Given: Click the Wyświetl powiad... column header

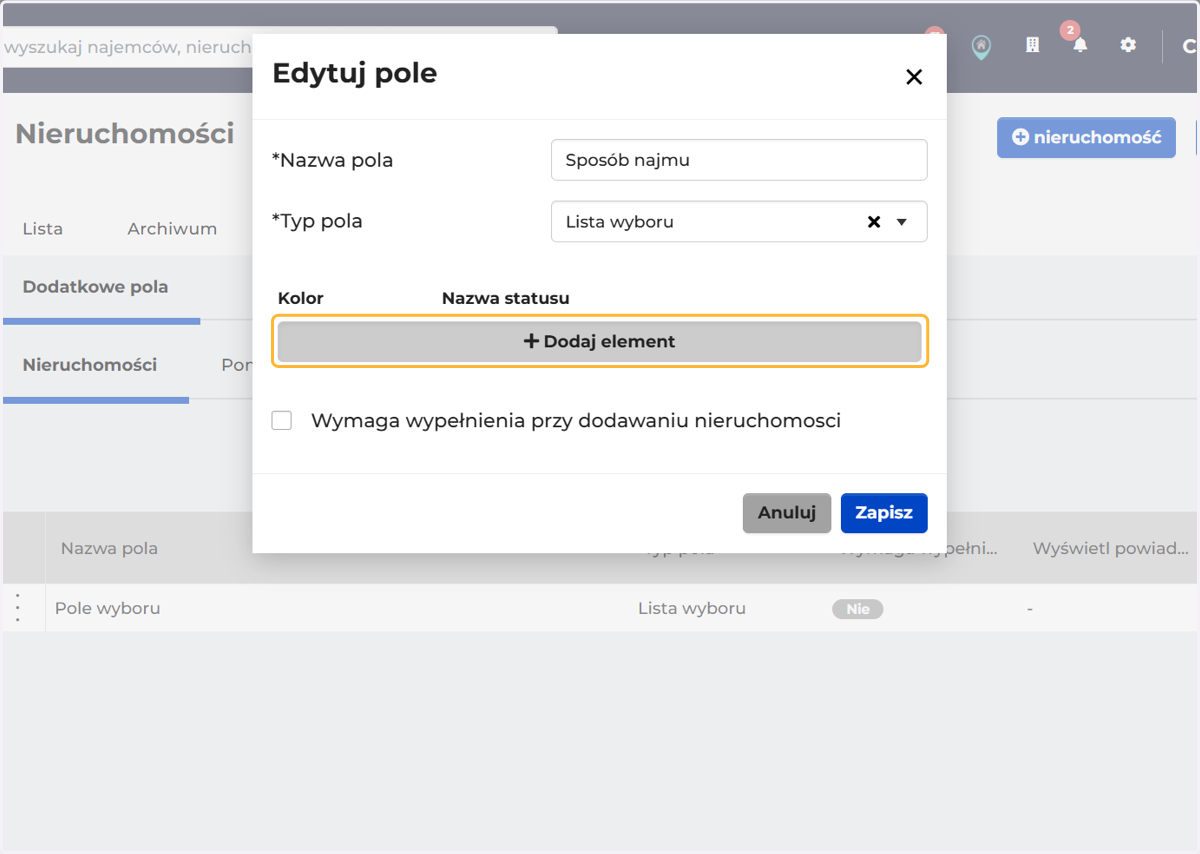Looking at the screenshot, I should 1110,548.
